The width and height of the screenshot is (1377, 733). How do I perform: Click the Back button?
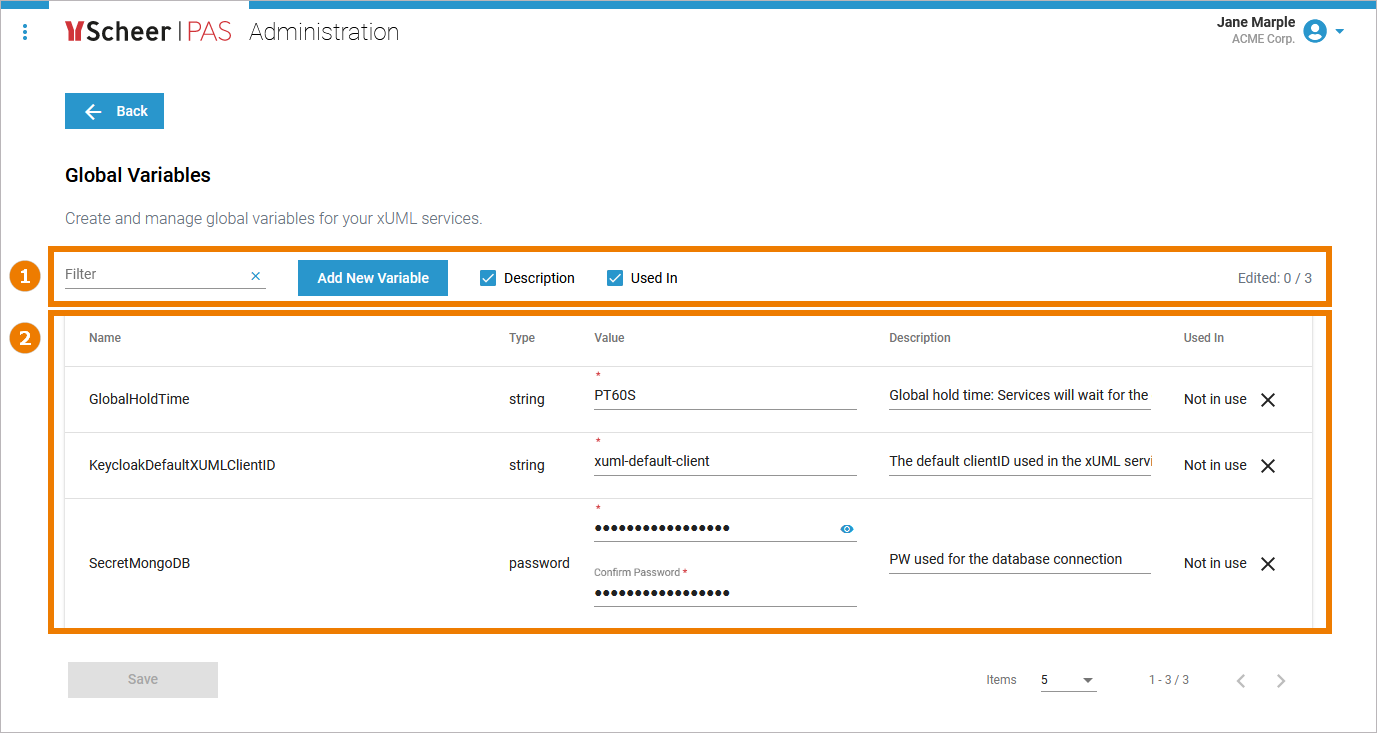pos(114,111)
